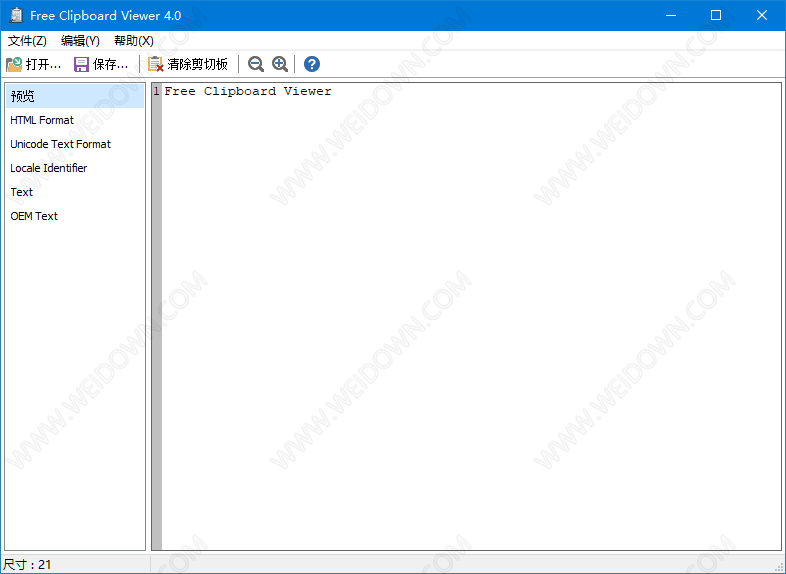This screenshot has width=786, height=574.
Task: Zoom out with the minus magnifier icon
Action: pyautogui.click(x=256, y=64)
